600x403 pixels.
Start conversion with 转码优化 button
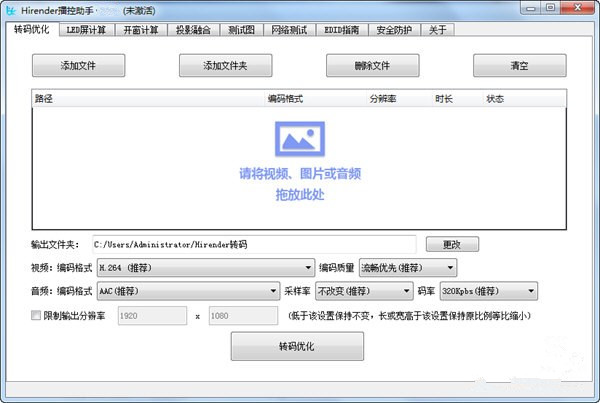pyautogui.click(x=297, y=346)
